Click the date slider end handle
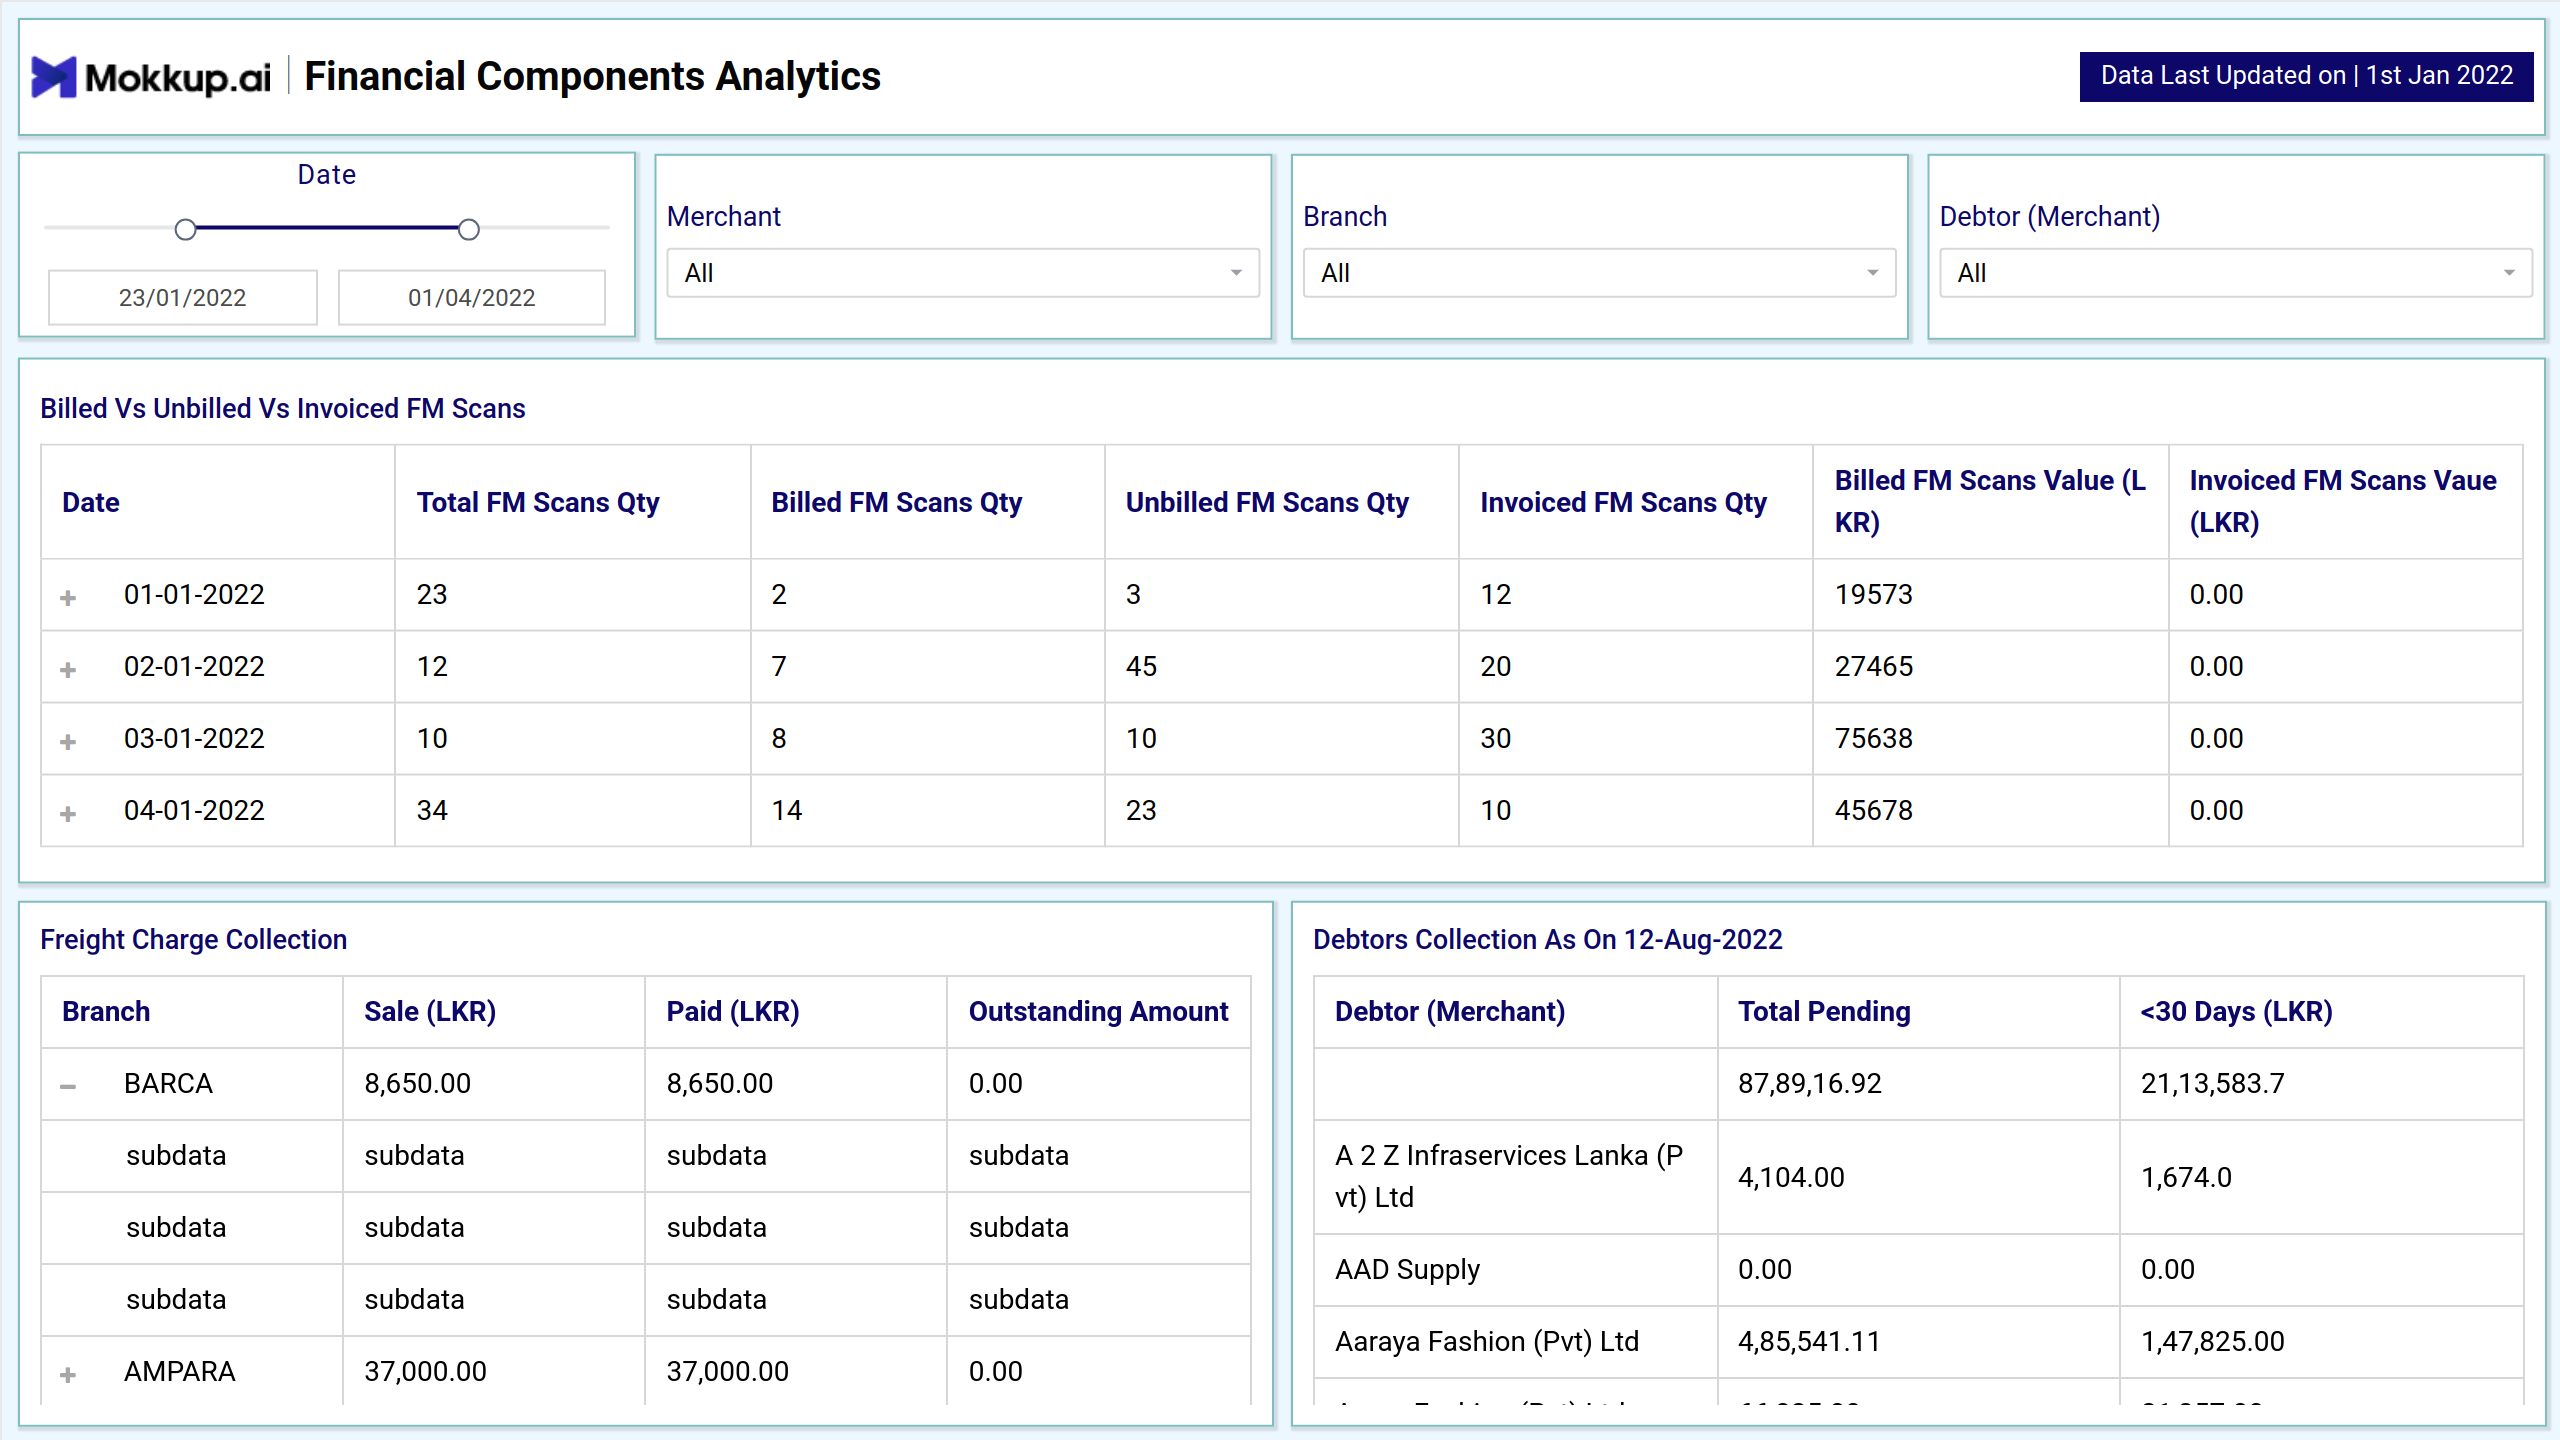Image resolution: width=2560 pixels, height=1440 pixels. point(469,230)
